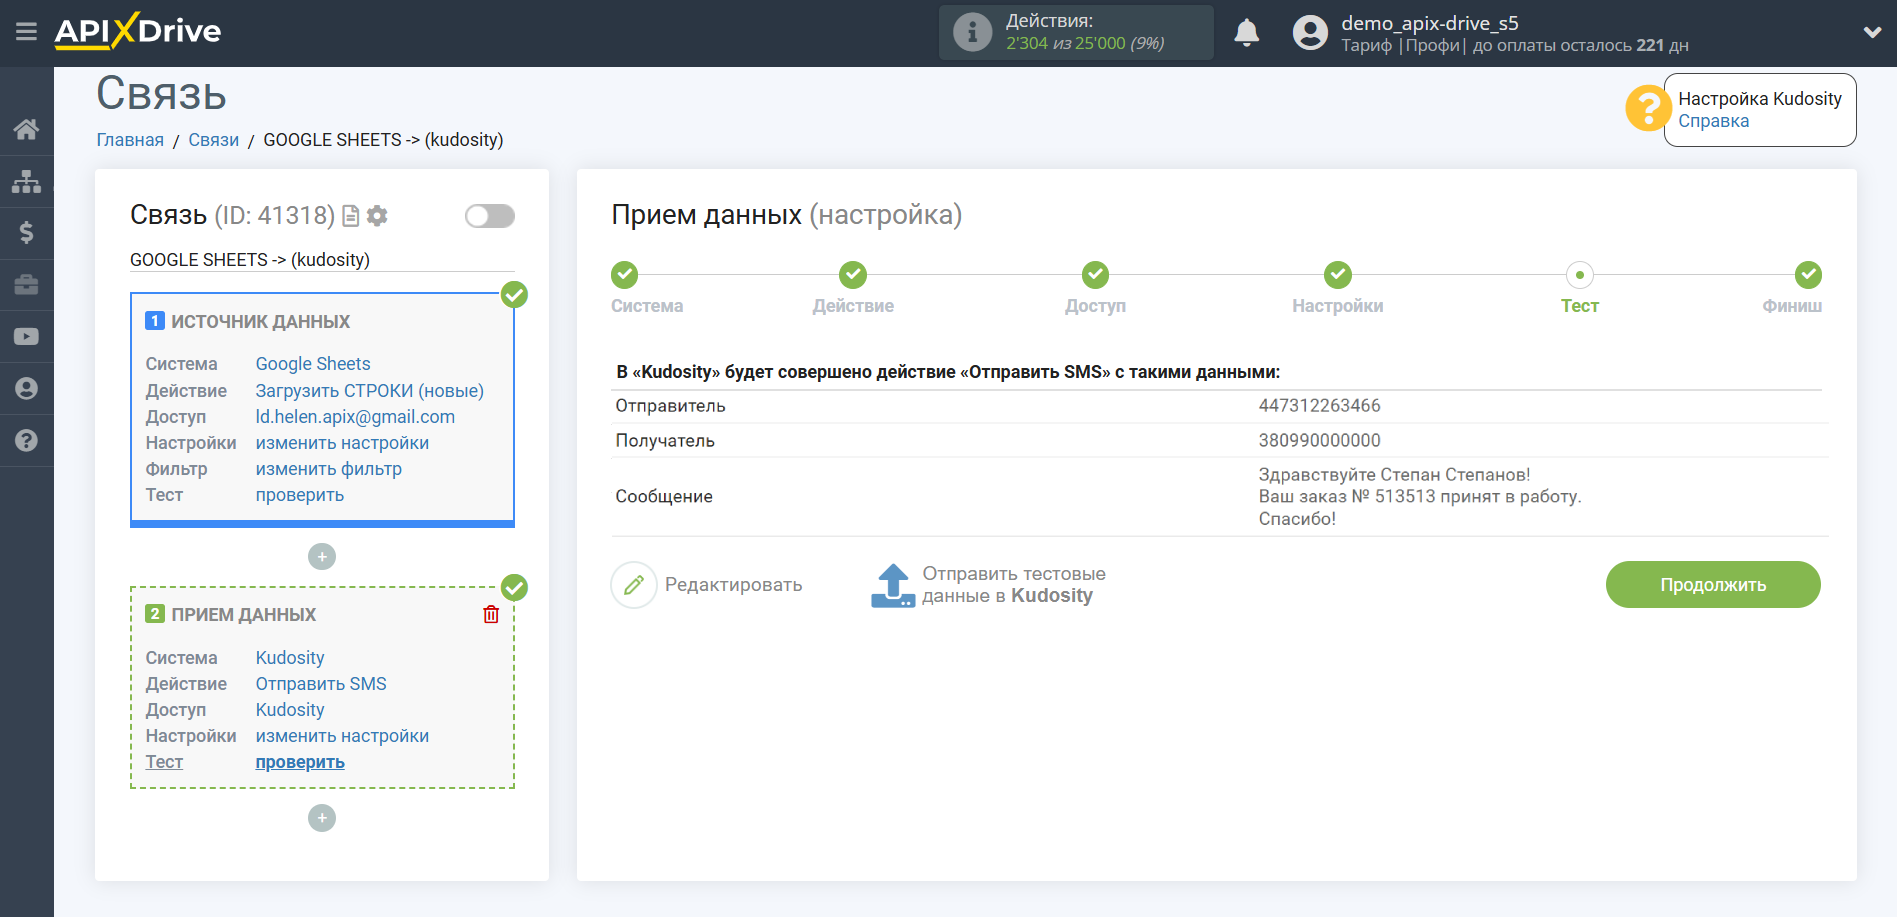1897x917 pixels.
Task: Select sender value 447312263466
Action: [x=1319, y=406]
